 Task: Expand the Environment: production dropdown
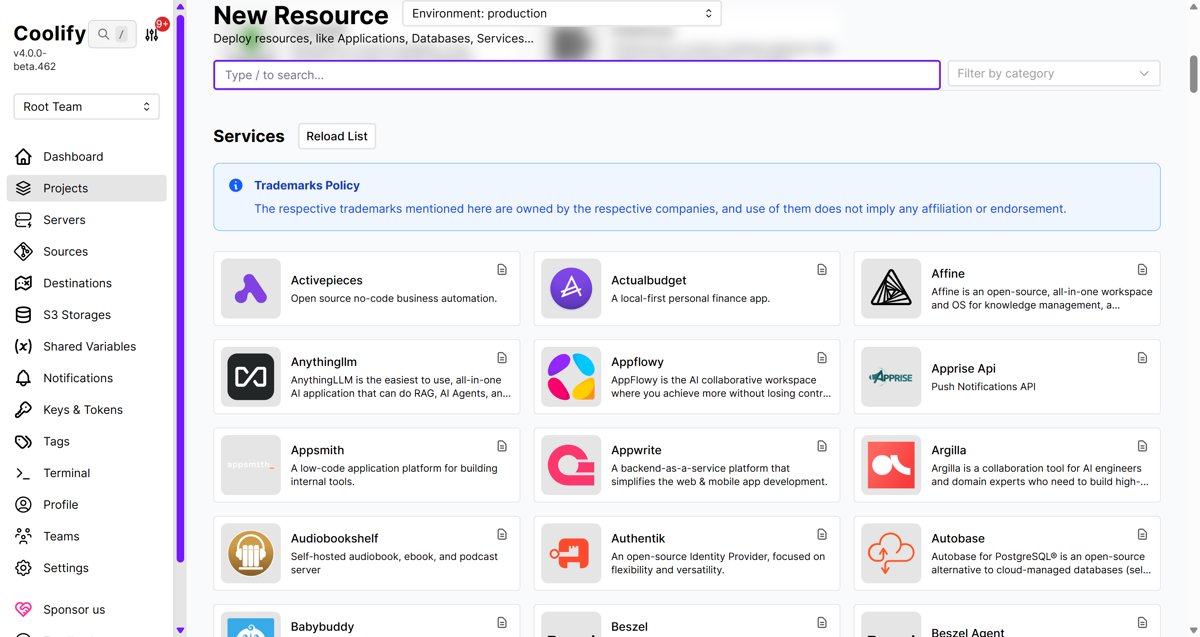(x=561, y=14)
